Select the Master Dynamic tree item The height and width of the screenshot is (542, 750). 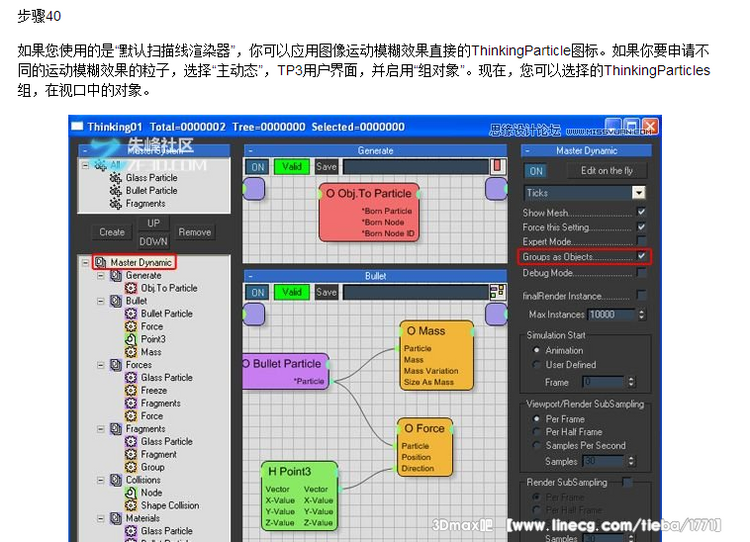tap(141, 262)
